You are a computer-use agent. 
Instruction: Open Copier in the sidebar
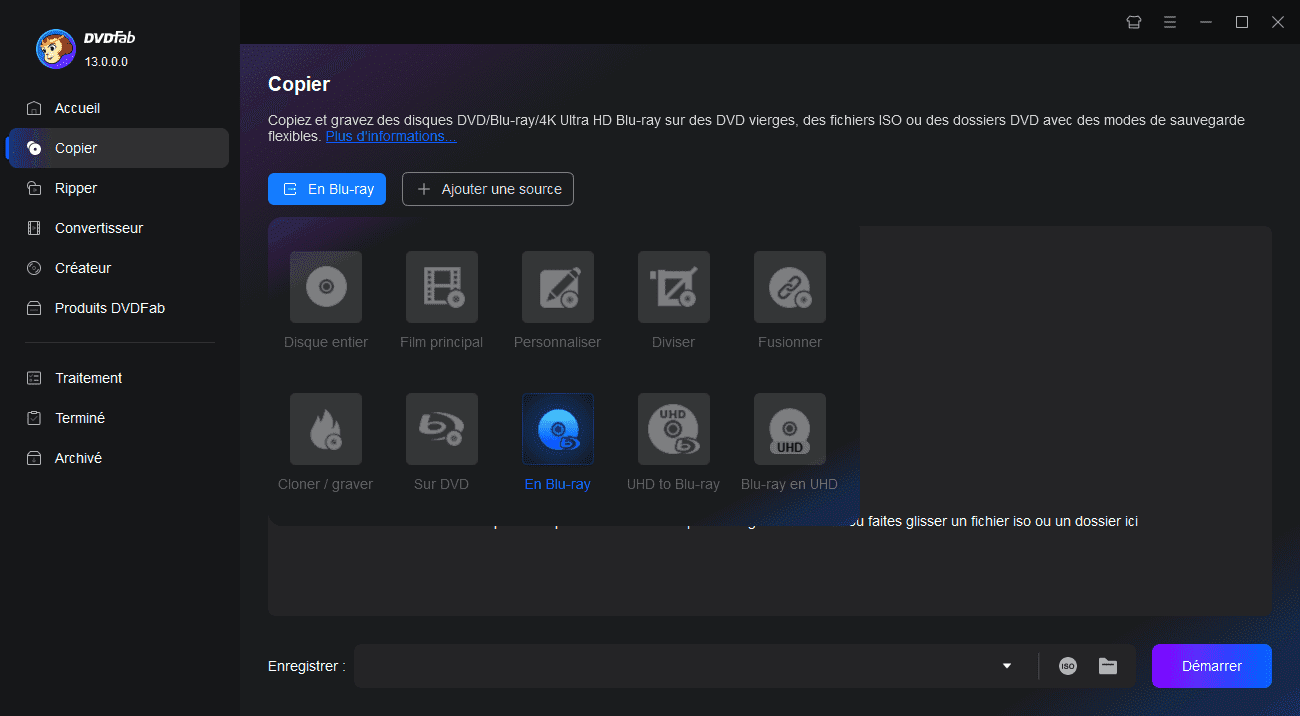(118, 148)
